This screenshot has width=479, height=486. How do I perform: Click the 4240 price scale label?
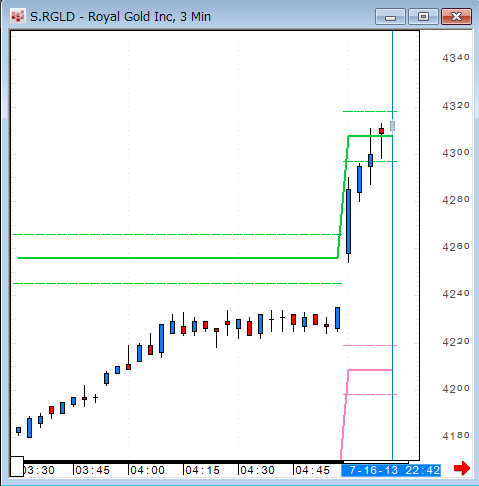click(x=456, y=294)
